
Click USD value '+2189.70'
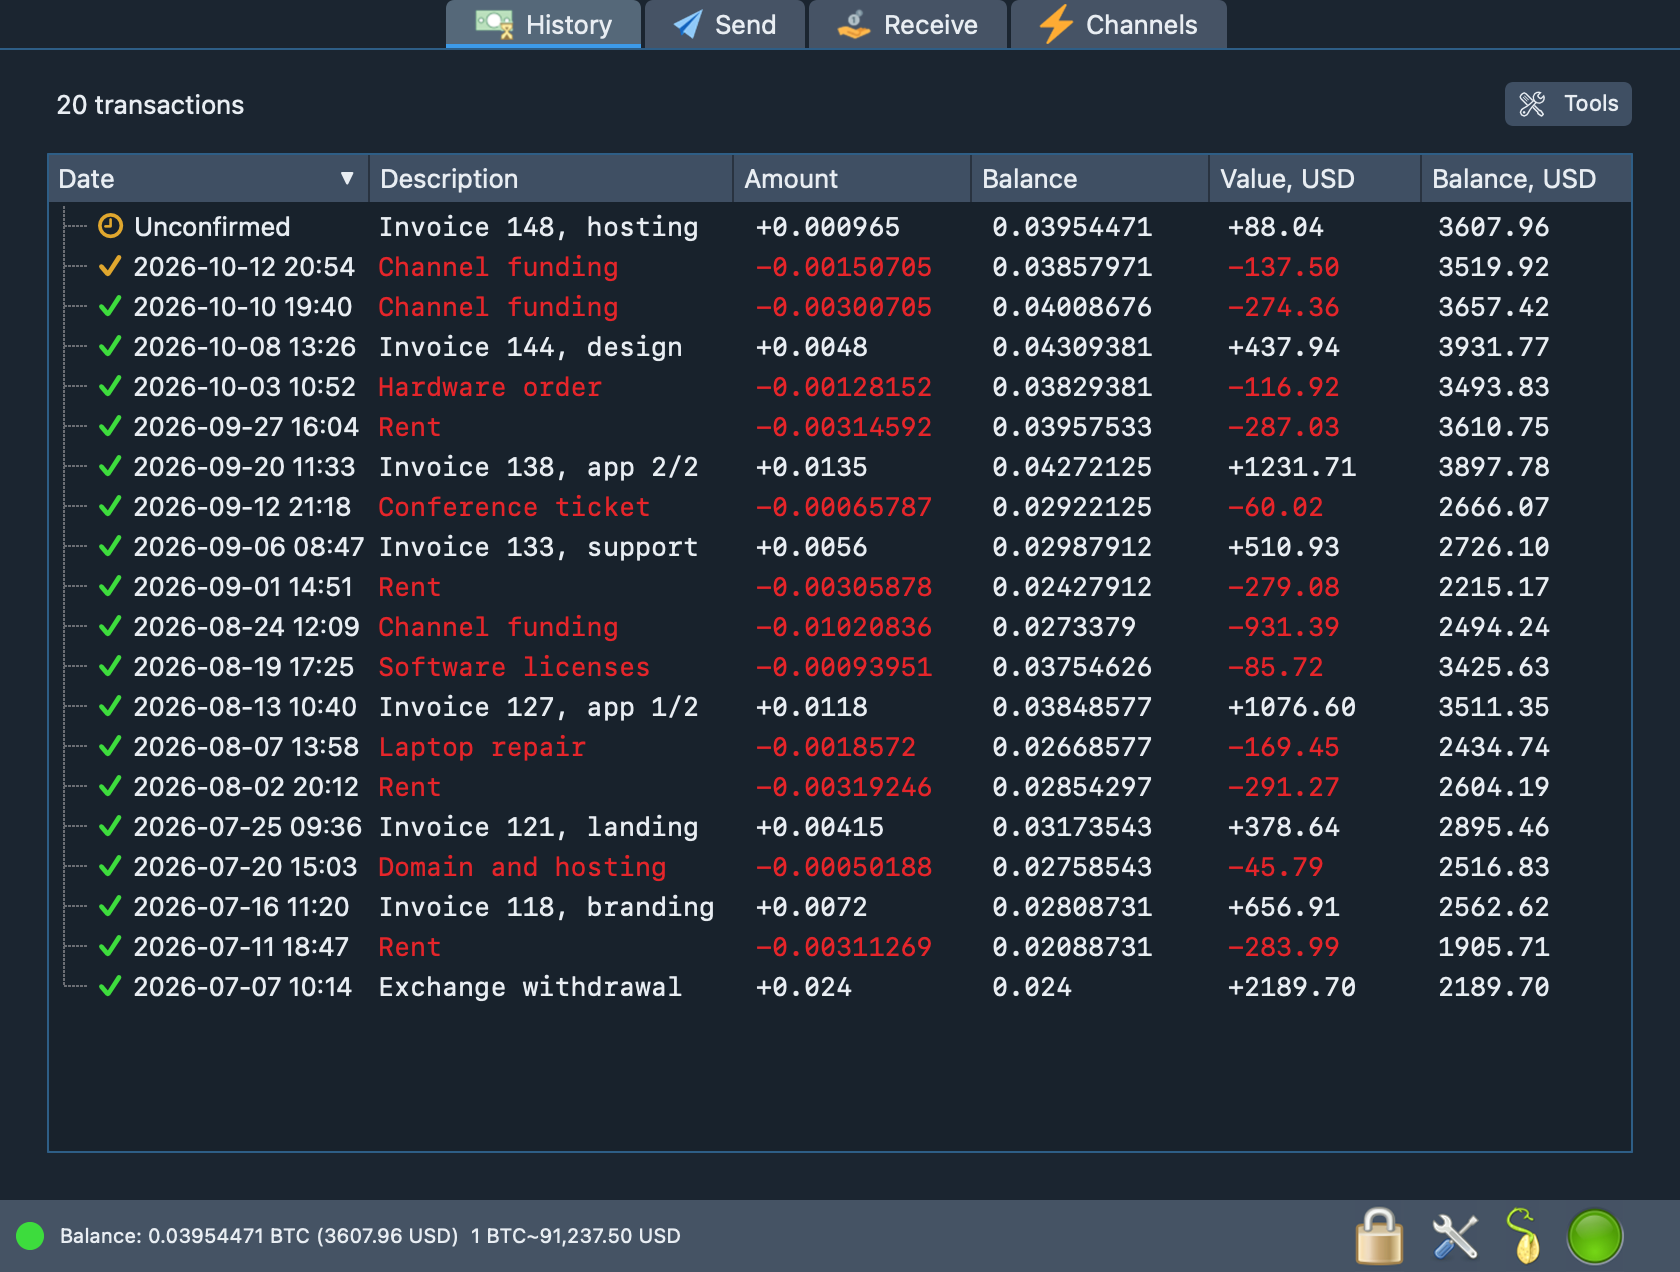tap(1291, 987)
